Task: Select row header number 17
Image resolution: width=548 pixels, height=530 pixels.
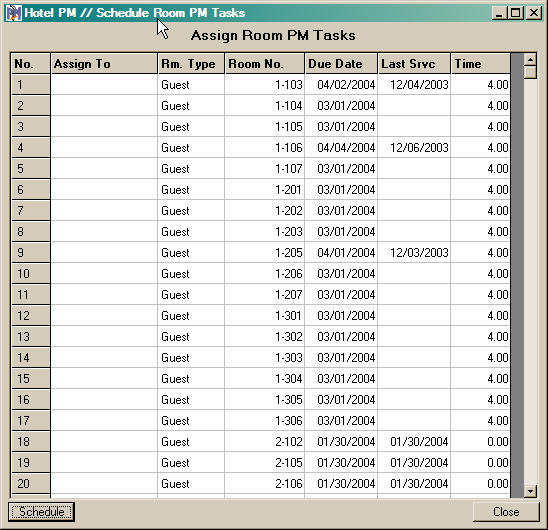Action: pyautogui.click(x=31, y=421)
